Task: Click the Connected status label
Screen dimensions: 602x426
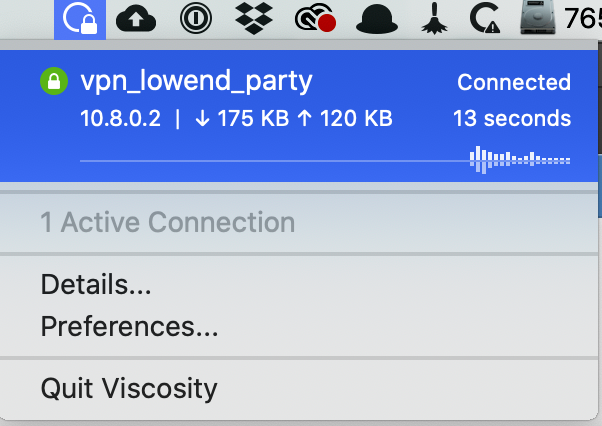Action: click(514, 82)
